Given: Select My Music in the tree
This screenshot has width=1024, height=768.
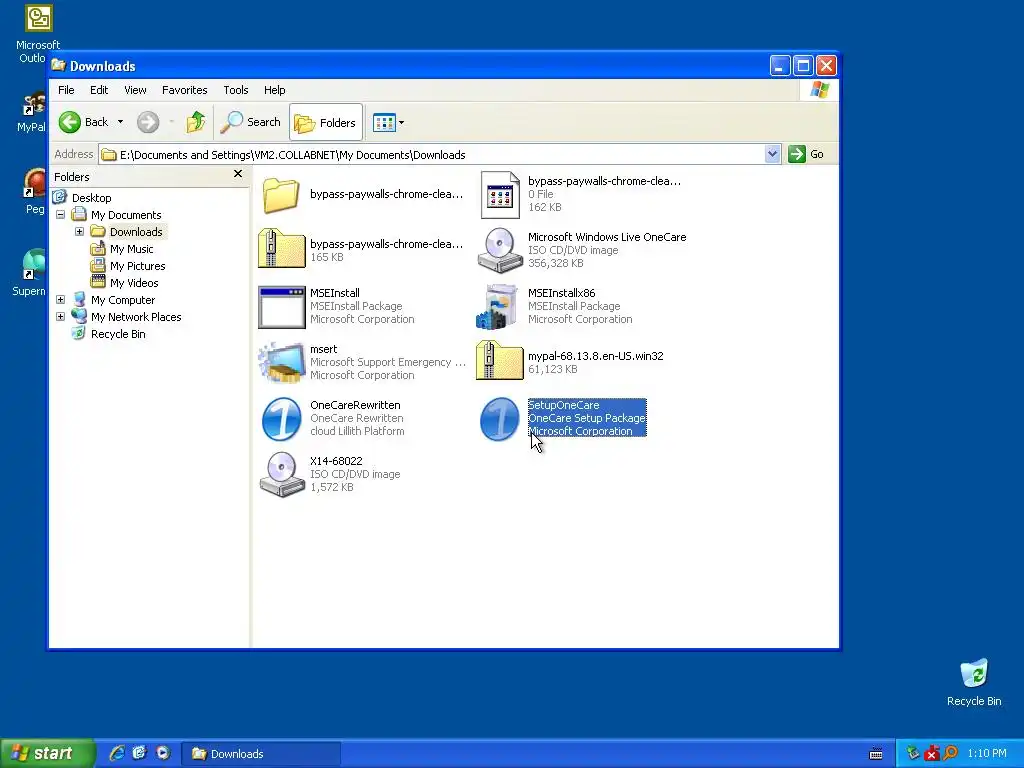Looking at the screenshot, I should tap(131, 249).
